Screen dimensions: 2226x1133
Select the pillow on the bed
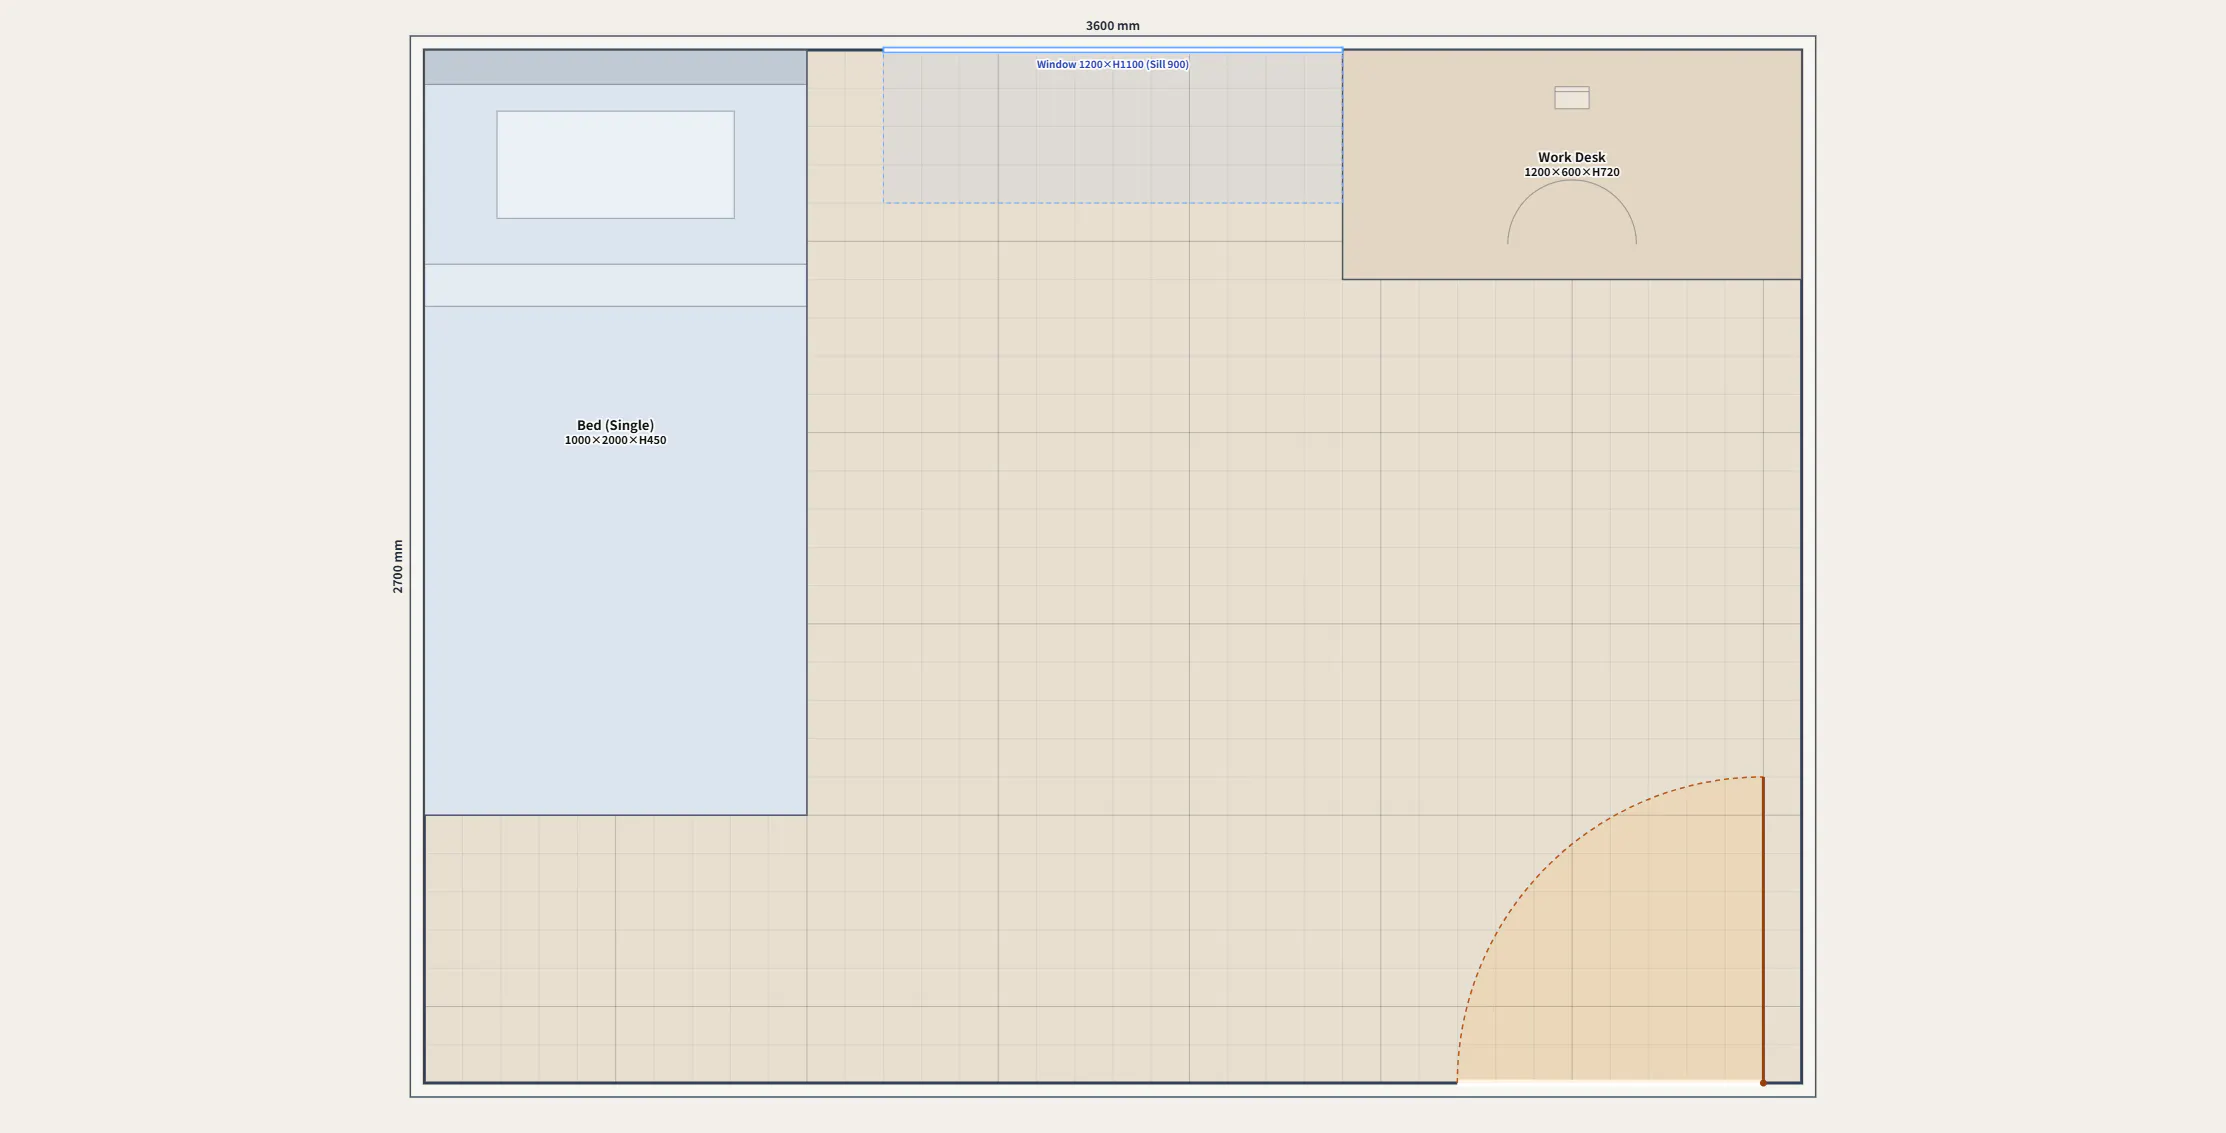coord(615,165)
